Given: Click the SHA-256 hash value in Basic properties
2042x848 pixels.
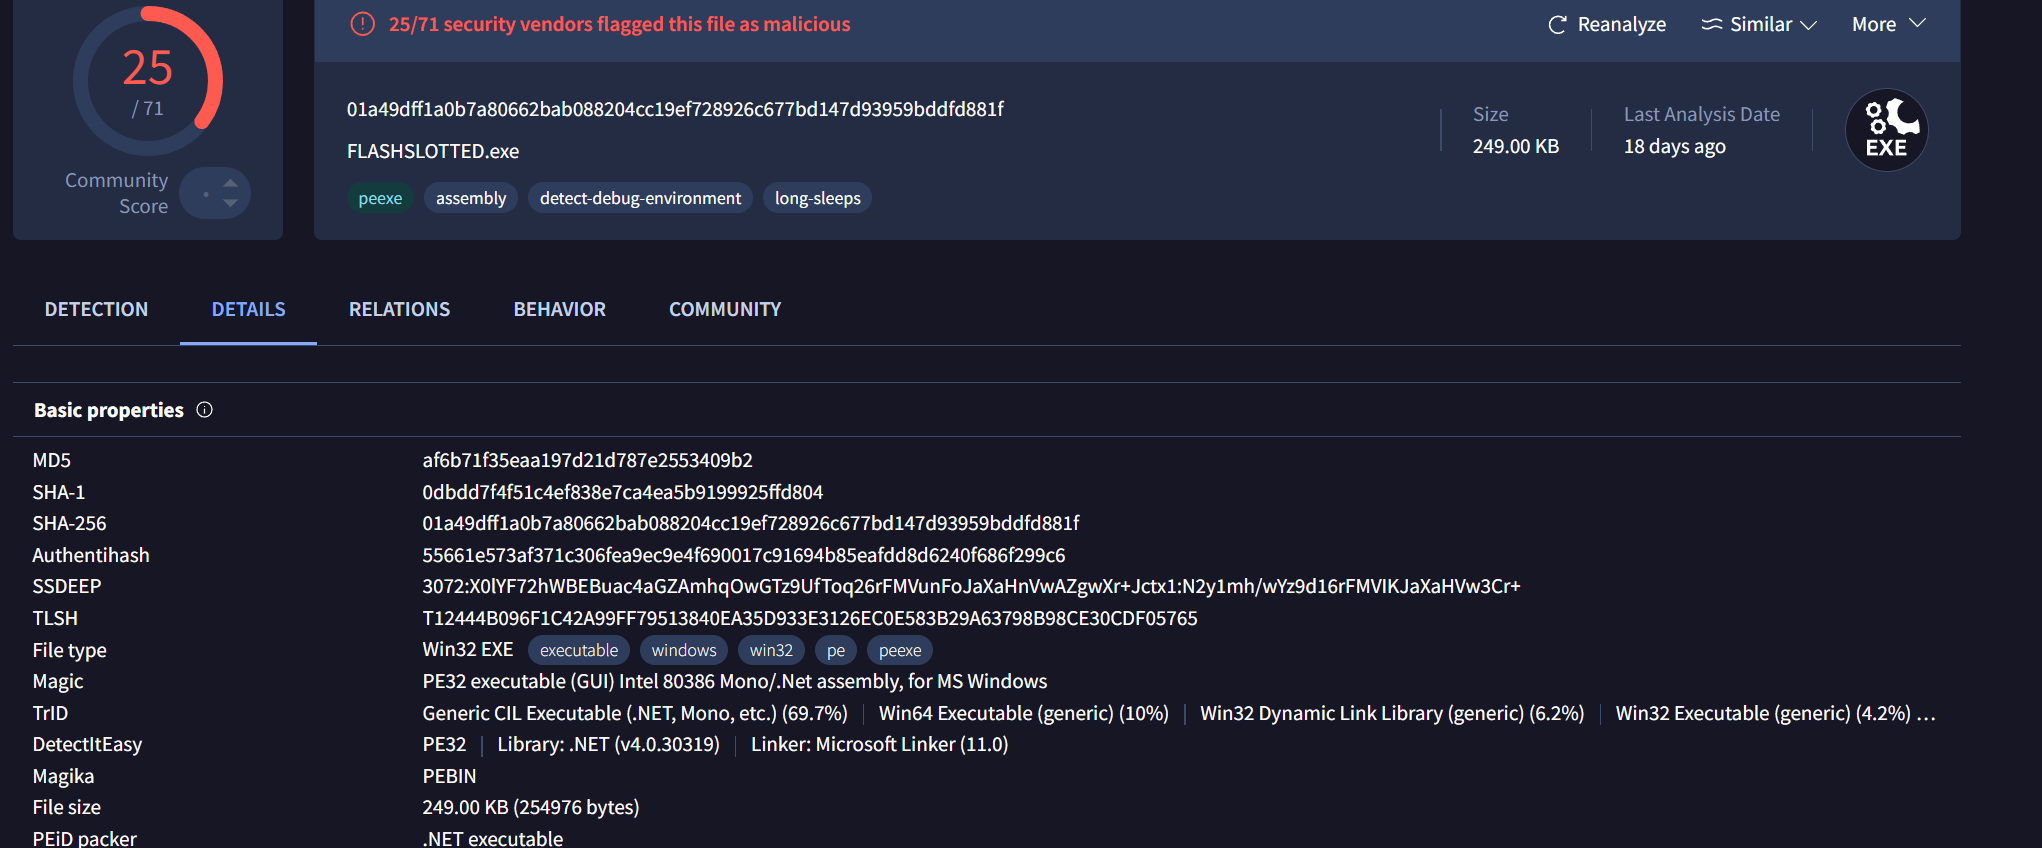Looking at the screenshot, I should click(x=750, y=523).
